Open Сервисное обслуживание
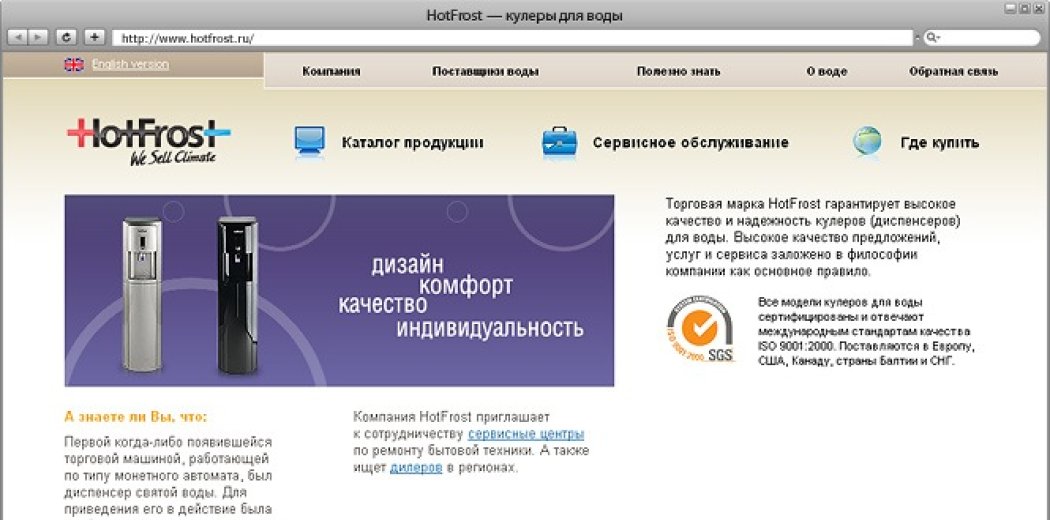Viewport: 1050px width, 520px height. click(690, 143)
